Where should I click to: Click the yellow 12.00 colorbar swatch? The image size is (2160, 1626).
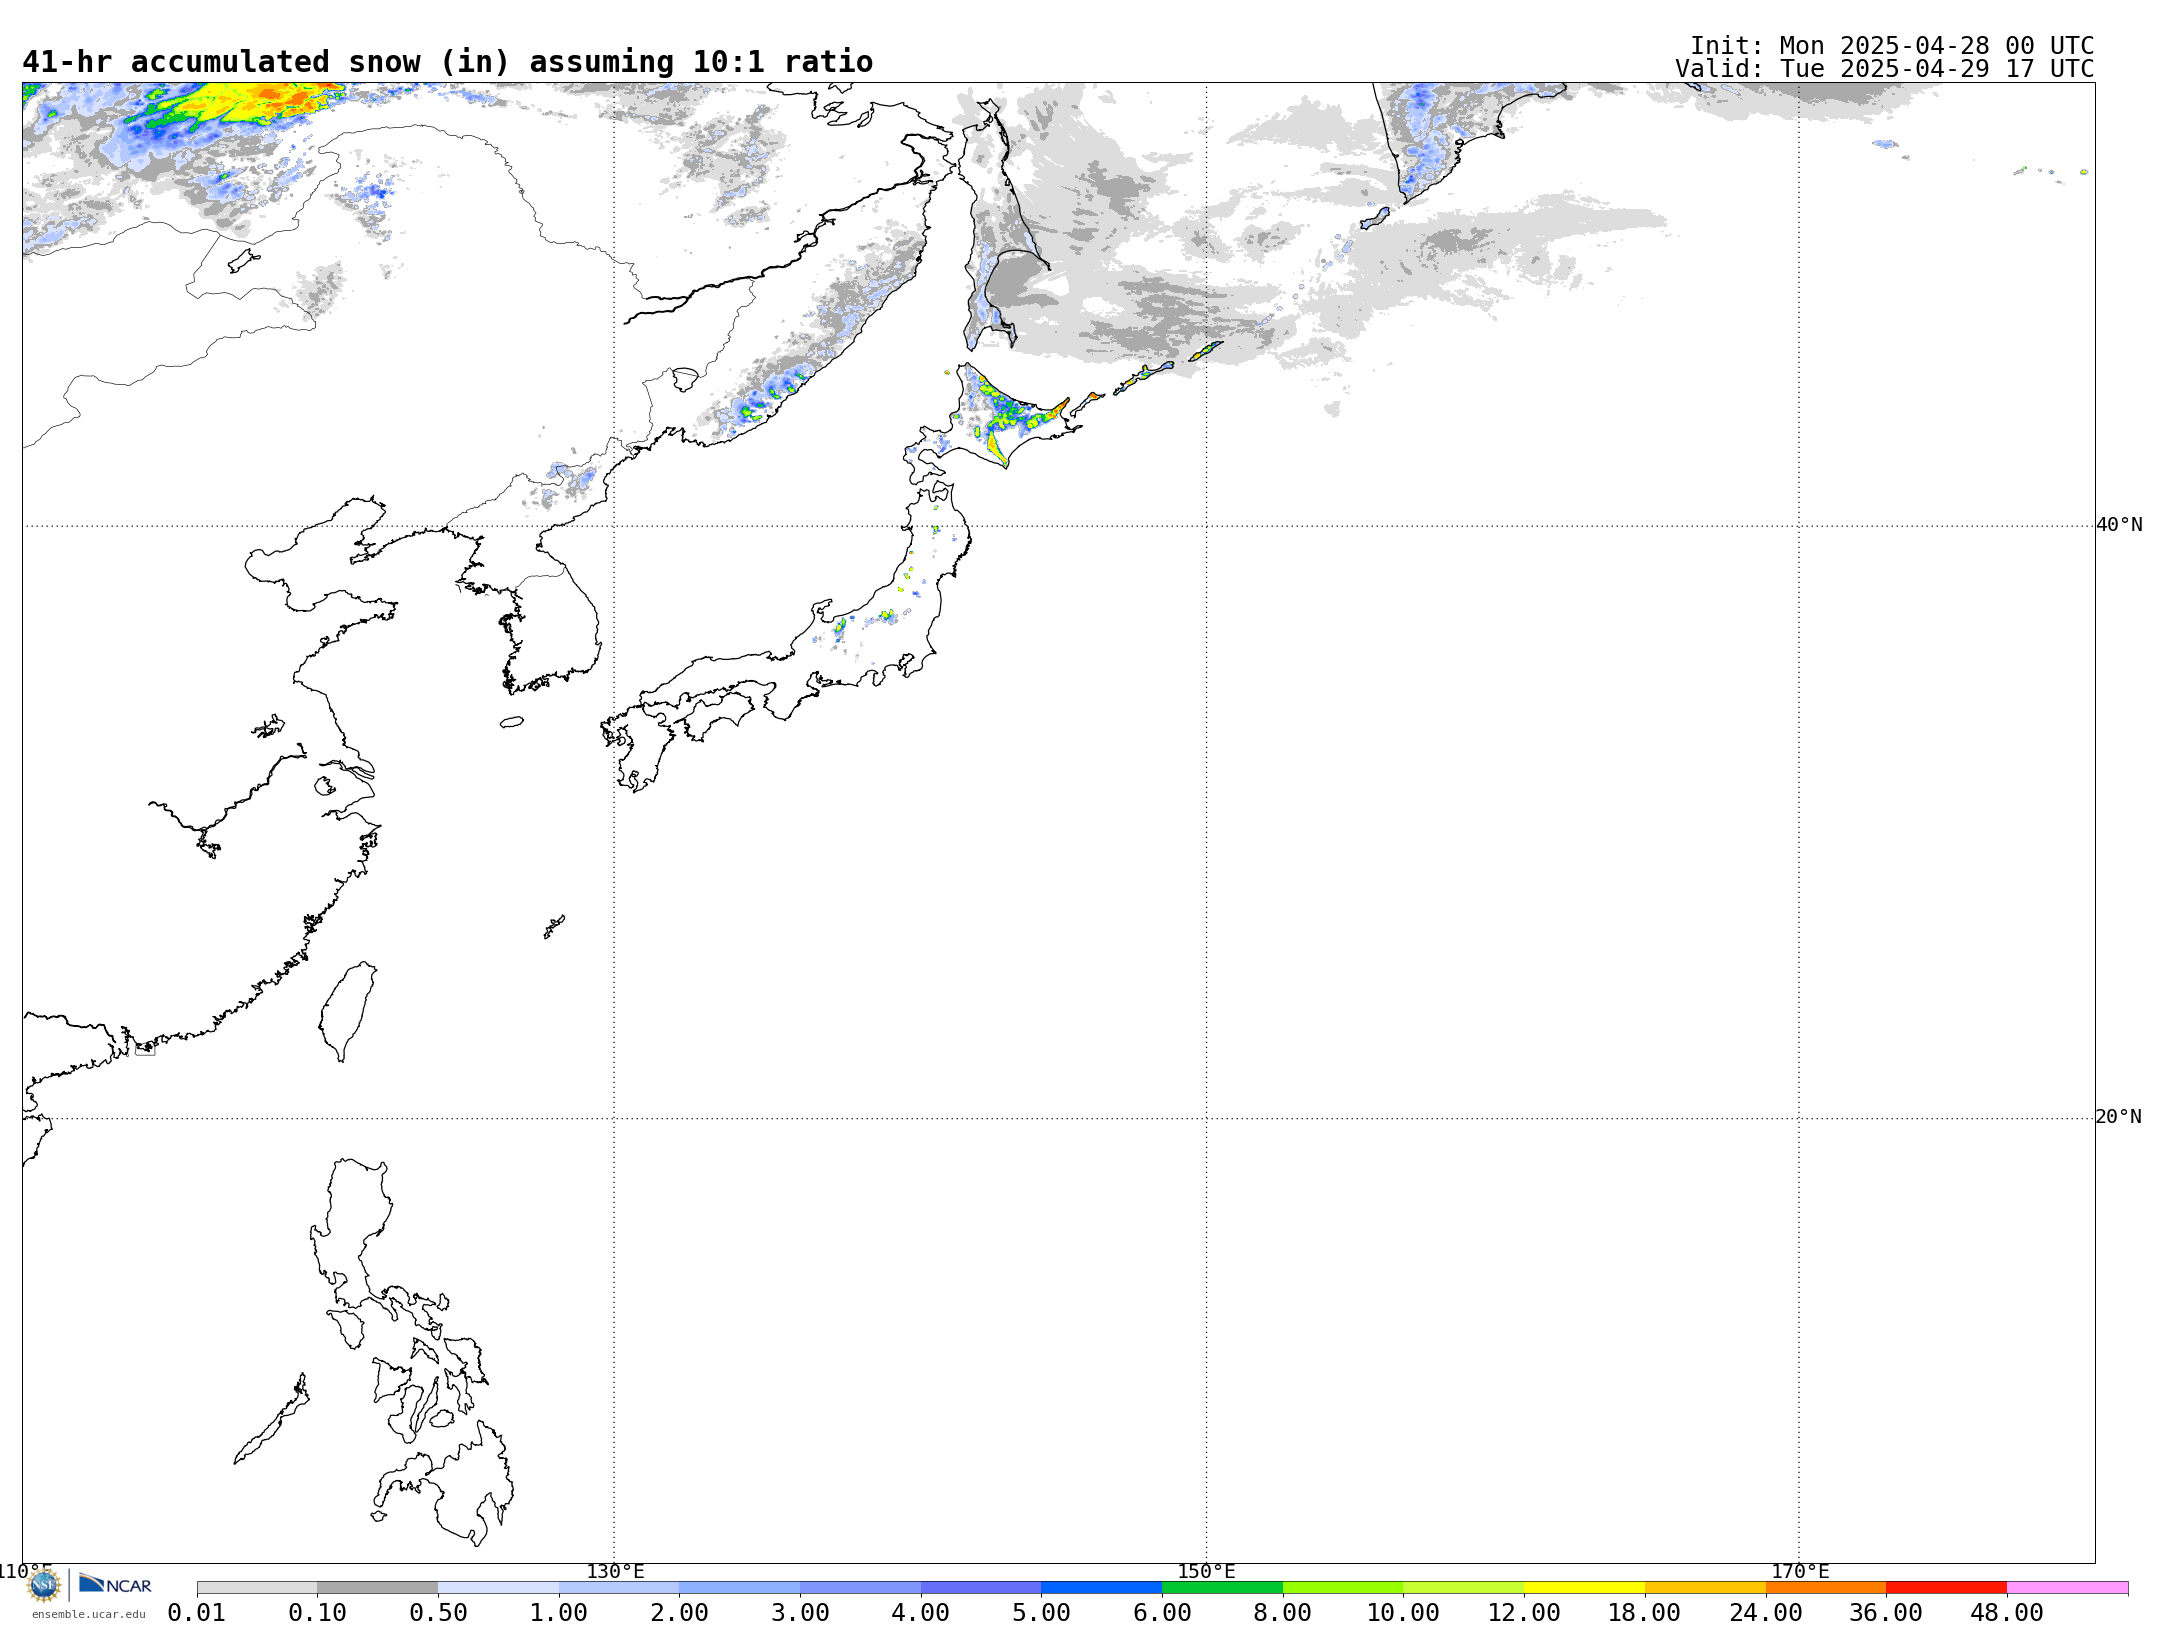tap(1584, 1588)
